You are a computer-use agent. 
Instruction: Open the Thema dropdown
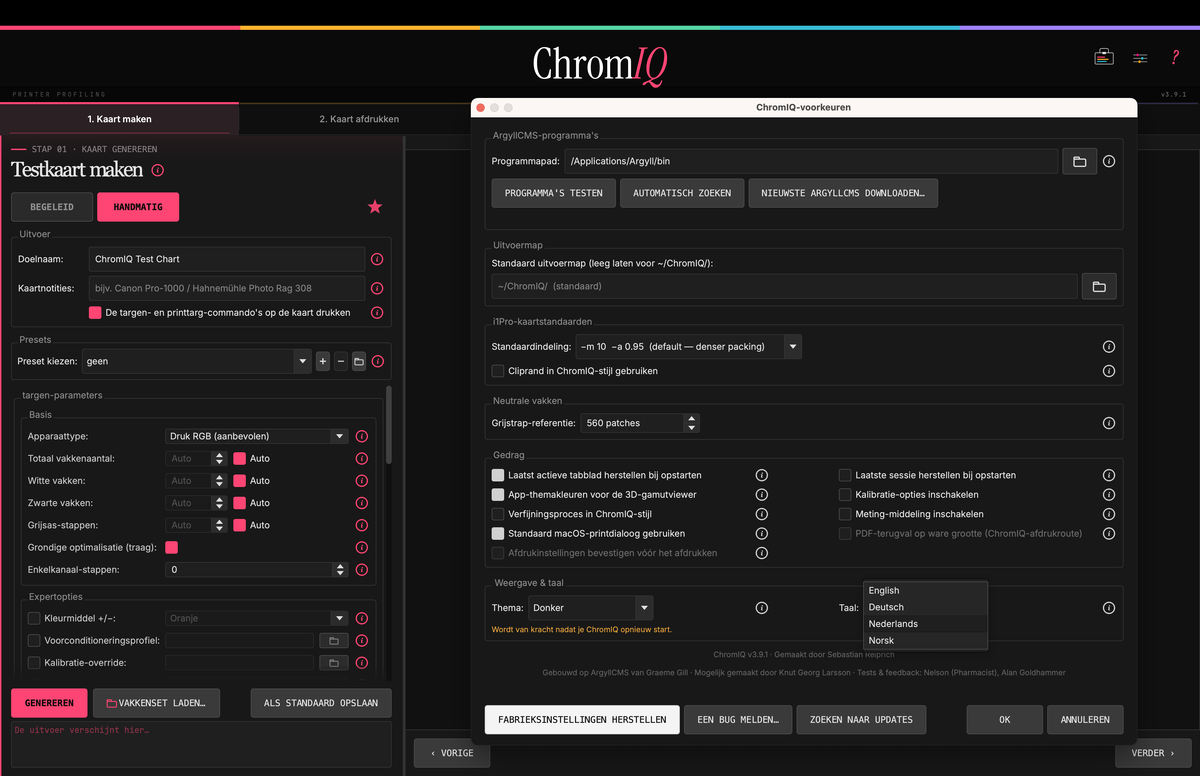click(x=590, y=607)
